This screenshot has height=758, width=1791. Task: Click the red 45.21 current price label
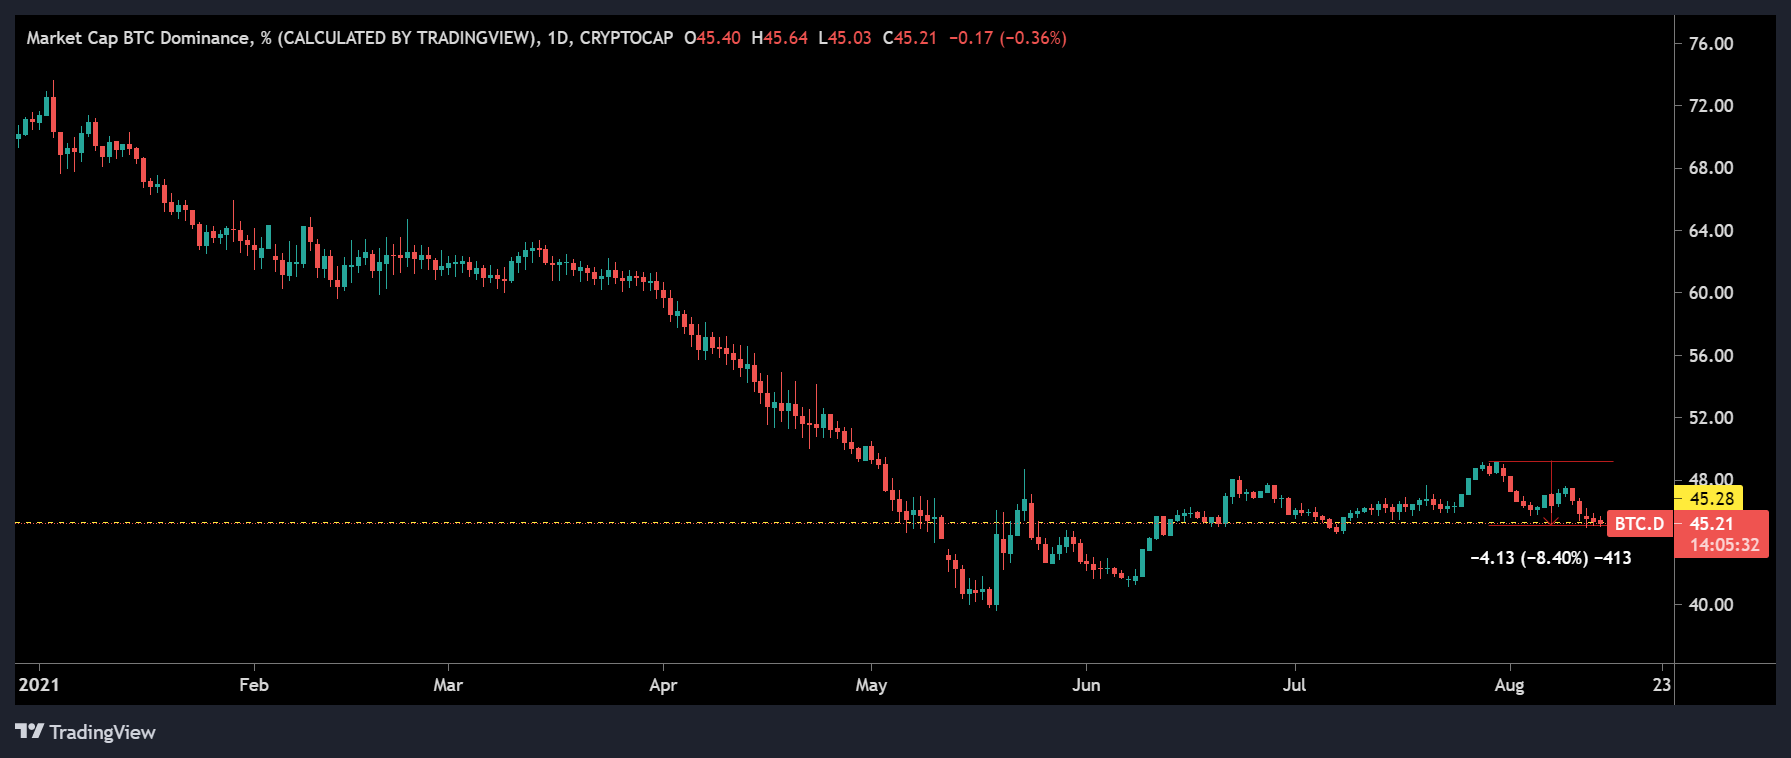point(1711,524)
